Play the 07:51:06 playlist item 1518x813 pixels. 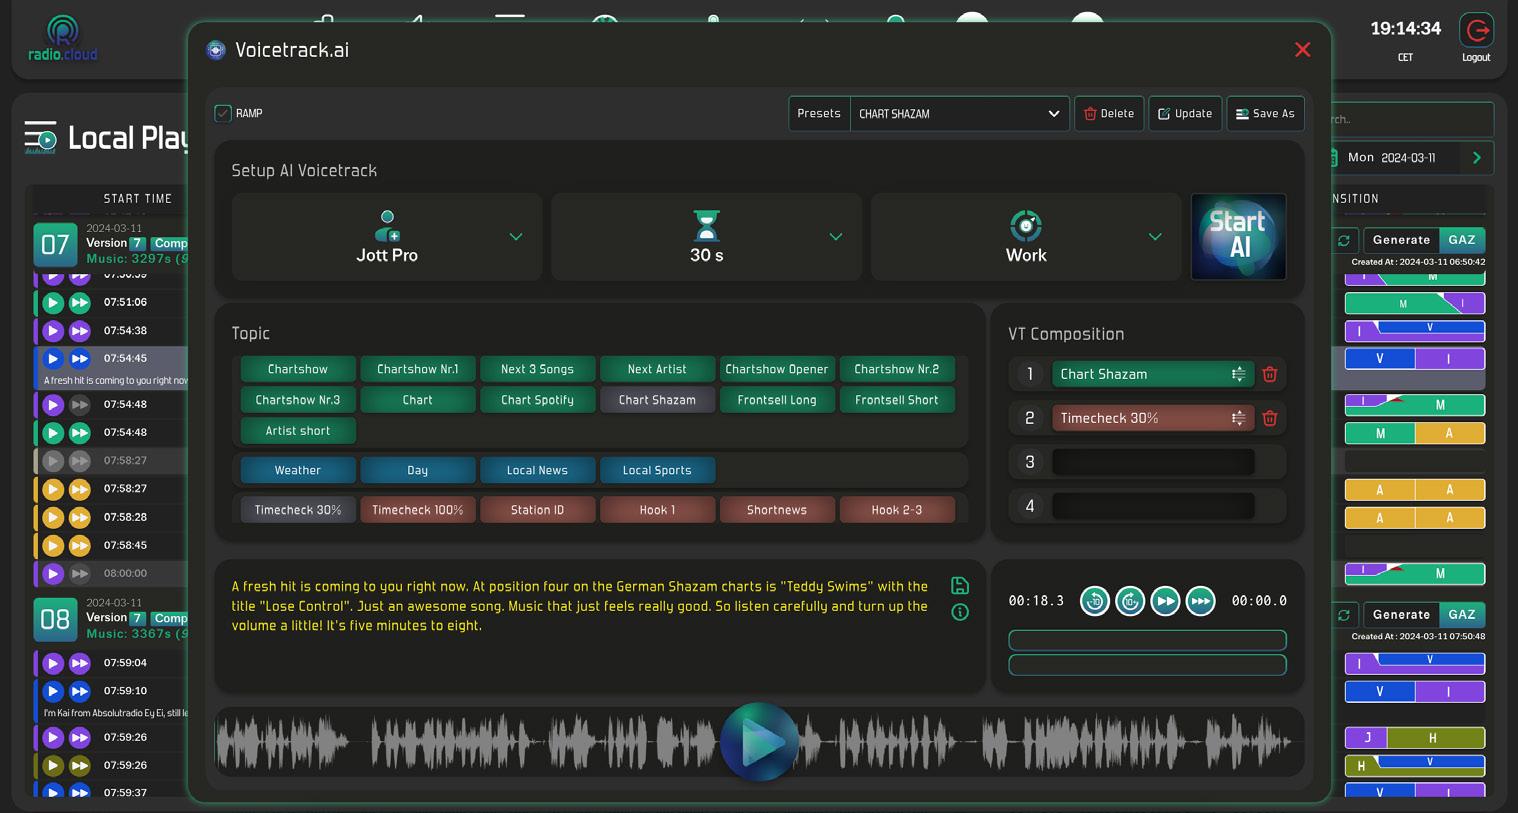tap(53, 302)
